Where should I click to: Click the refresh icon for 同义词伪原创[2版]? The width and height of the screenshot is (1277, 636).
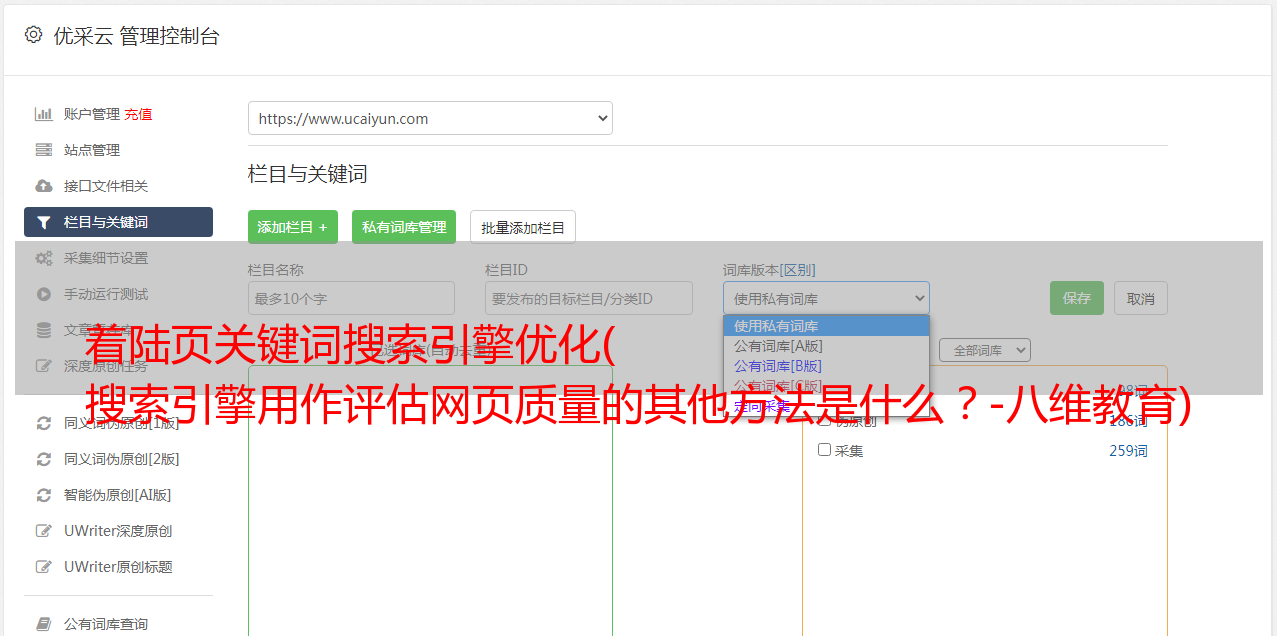tap(44, 459)
